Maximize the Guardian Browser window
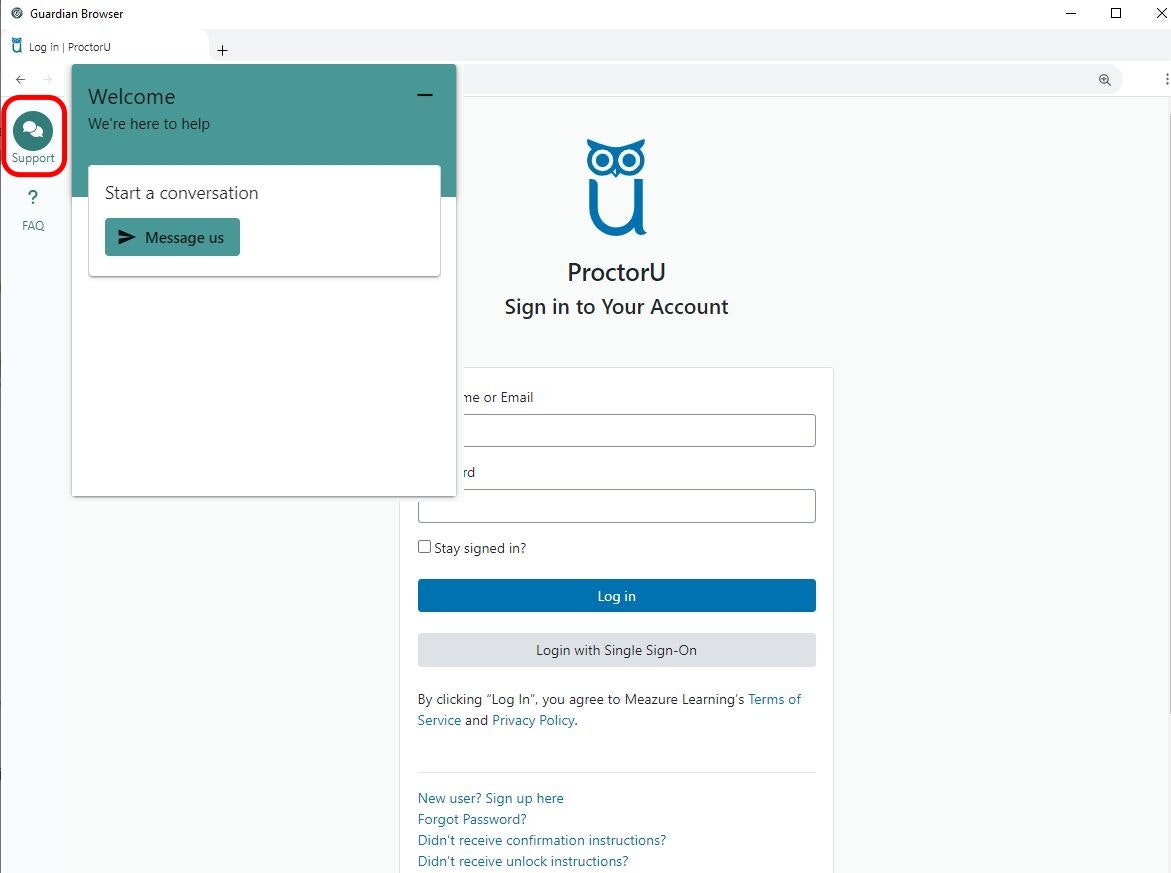This screenshot has height=873, width=1171. 1116,13
